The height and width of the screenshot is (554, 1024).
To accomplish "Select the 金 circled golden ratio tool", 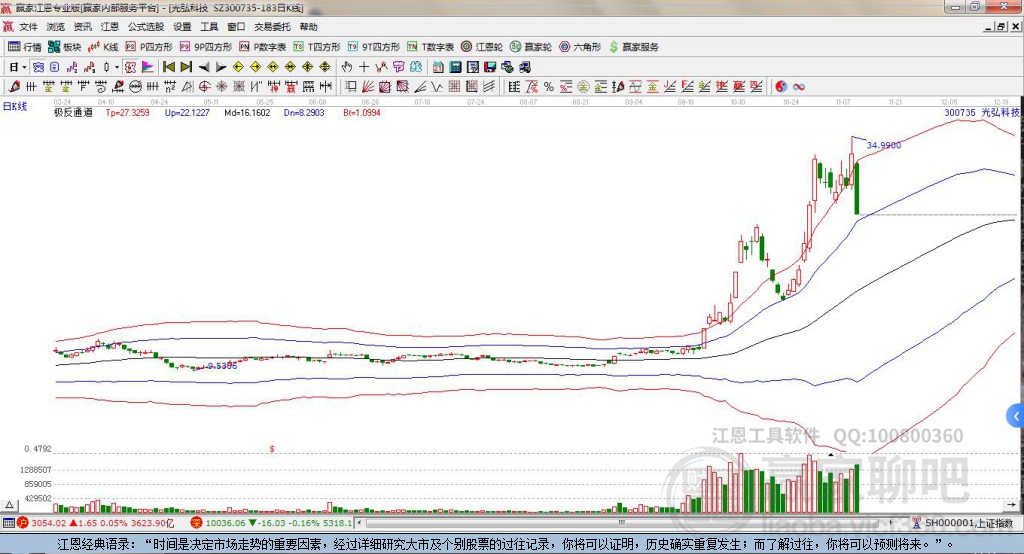I will pos(583,87).
